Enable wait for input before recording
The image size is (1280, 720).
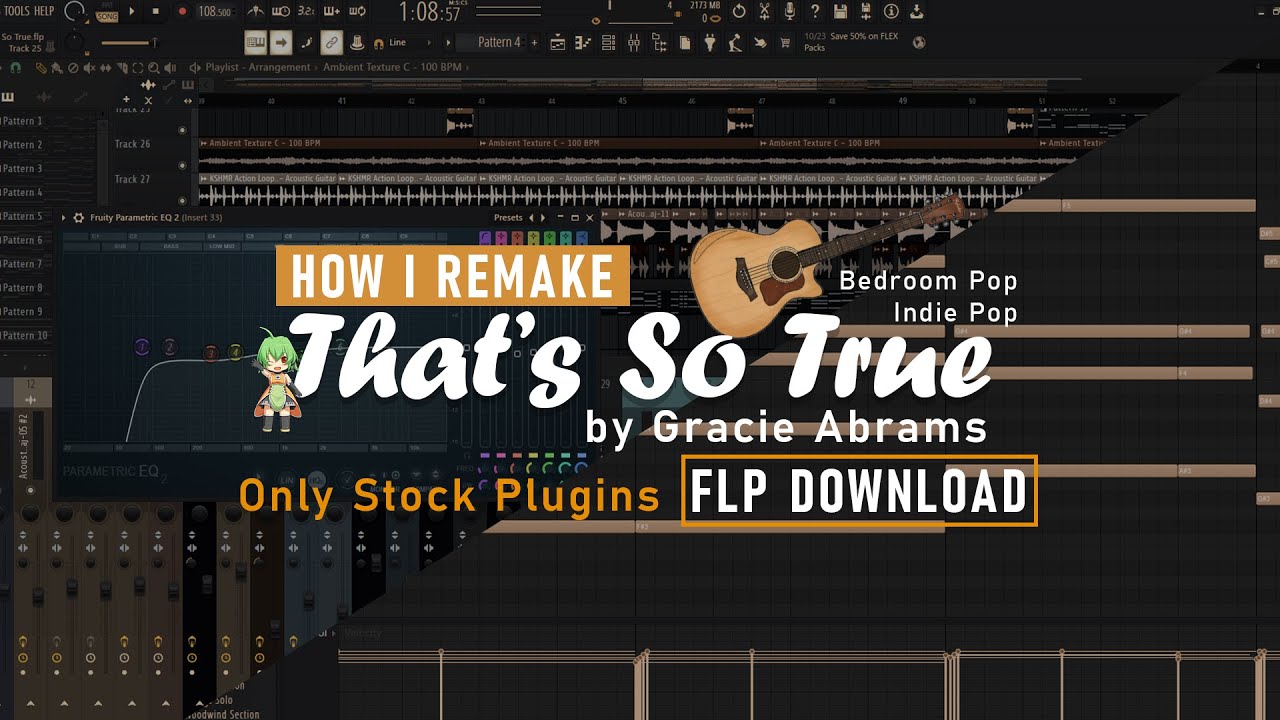pos(281,12)
